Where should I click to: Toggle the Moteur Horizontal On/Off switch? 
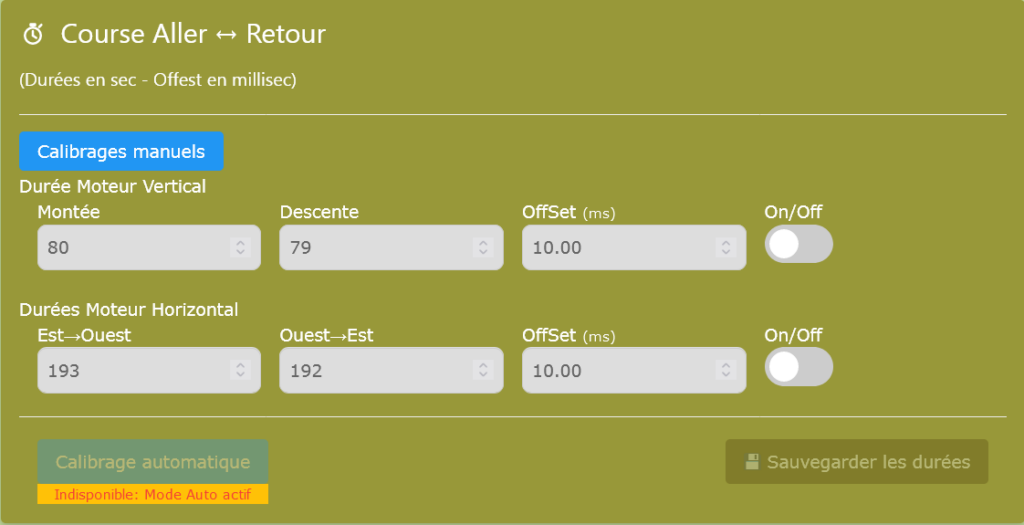click(x=798, y=368)
